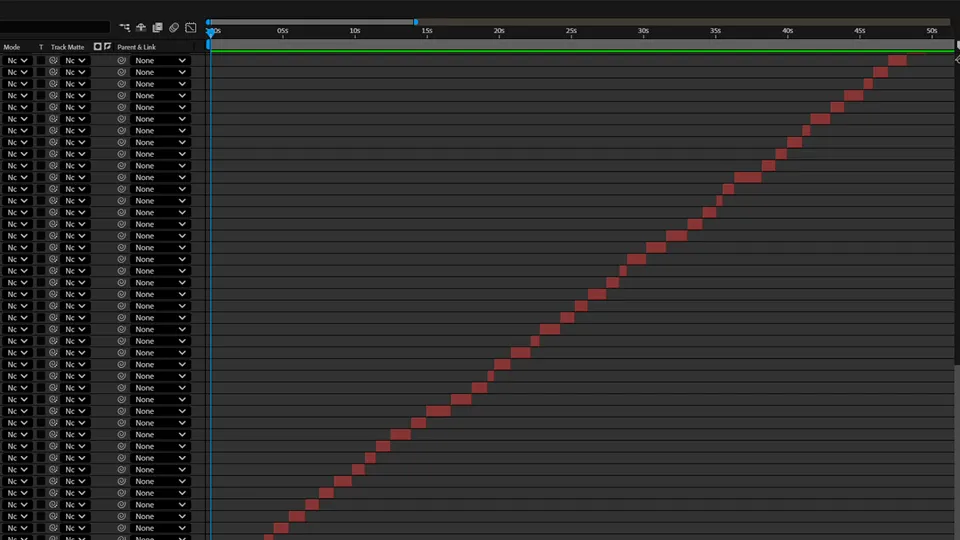Click the second layer row's track matte pick whip
960x540 pixels.
coord(53,72)
